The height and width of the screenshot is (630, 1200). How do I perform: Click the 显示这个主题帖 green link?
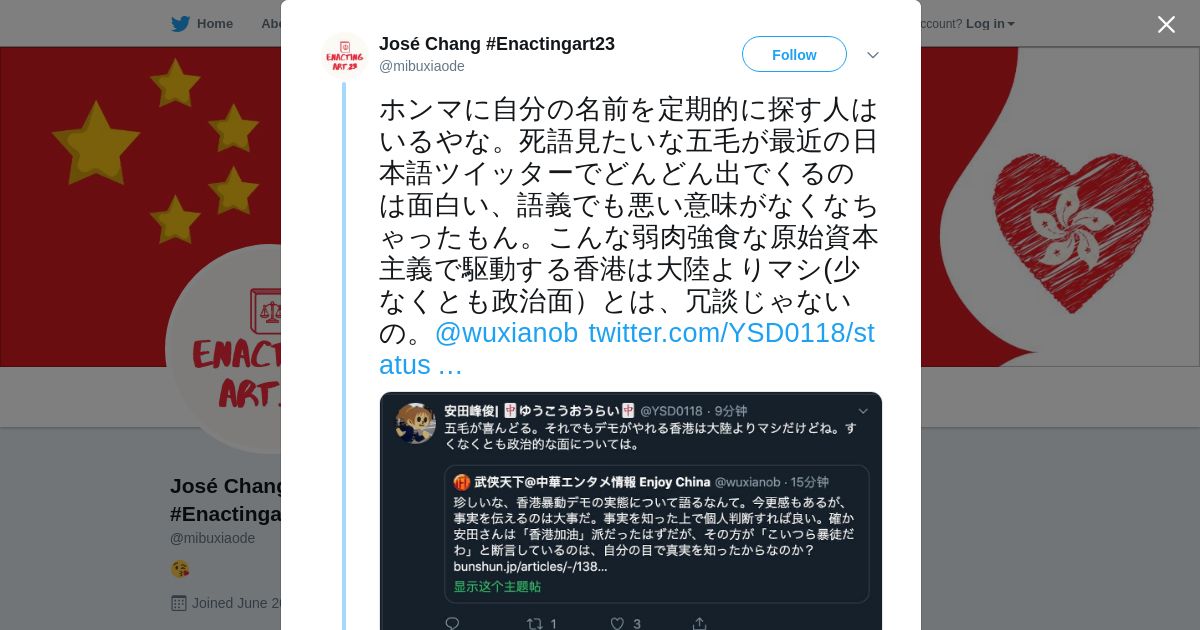497,587
